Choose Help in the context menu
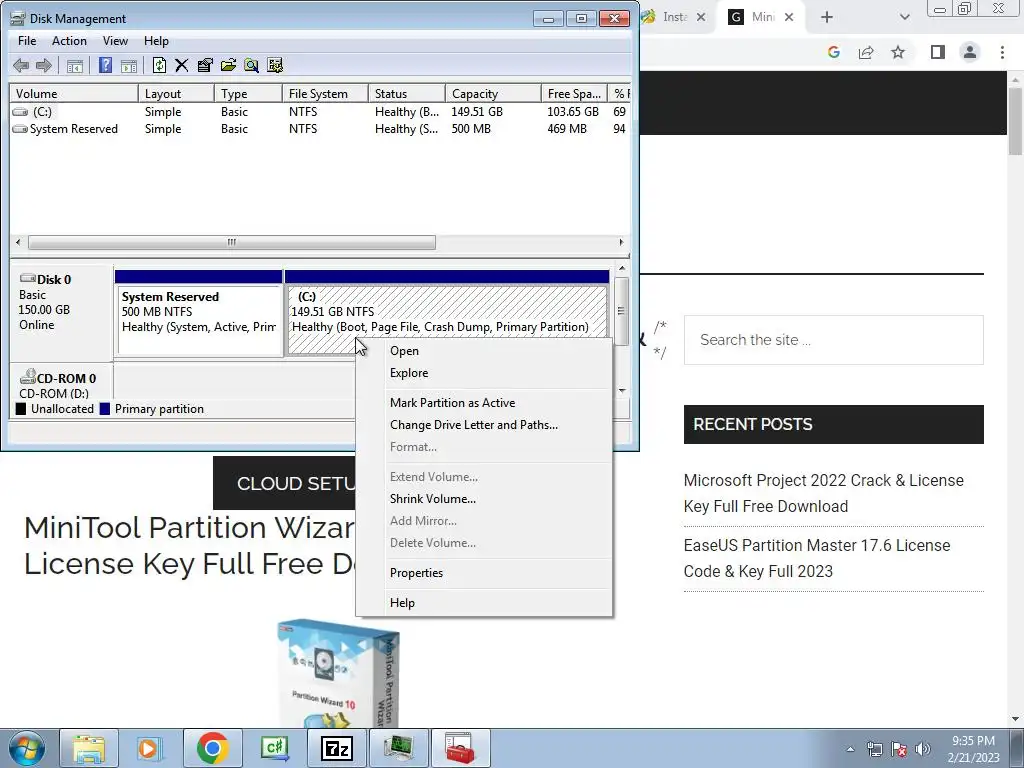Image resolution: width=1024 pixels, height=768 pixels. [x=484, y=603]
